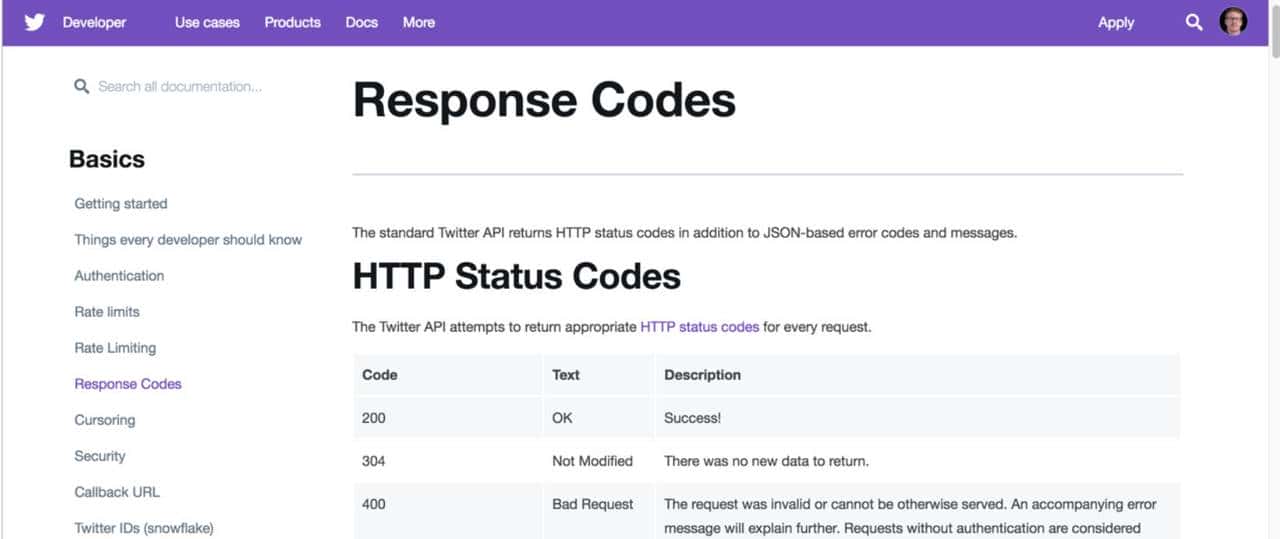Open Things every developer should know
Image resolution: width=1280 pixels, height=539 pixels.
[188, 240]
